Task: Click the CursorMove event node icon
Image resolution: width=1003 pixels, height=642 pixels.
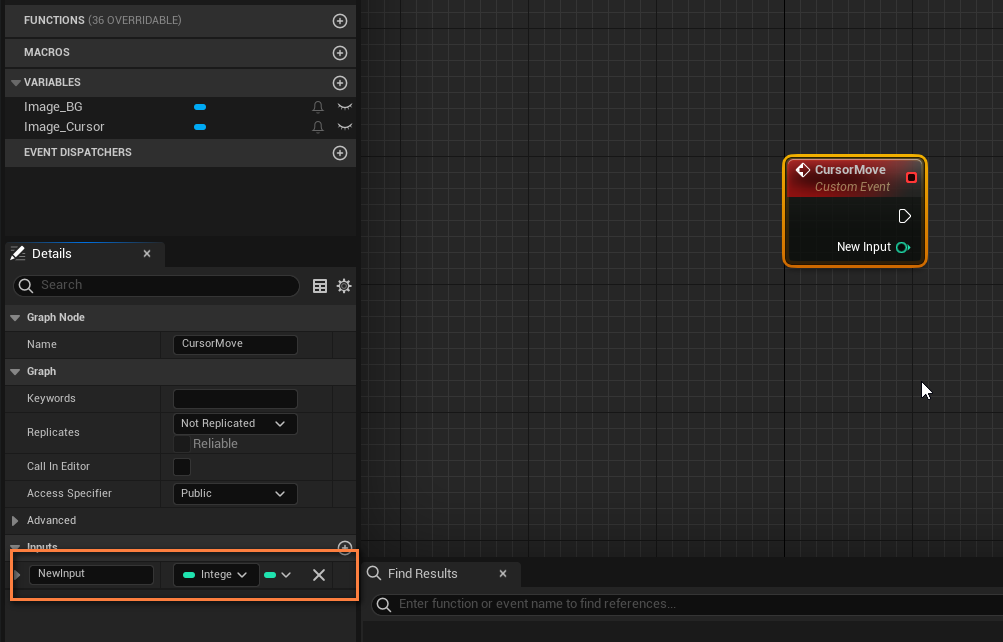Action: [802, 170]
